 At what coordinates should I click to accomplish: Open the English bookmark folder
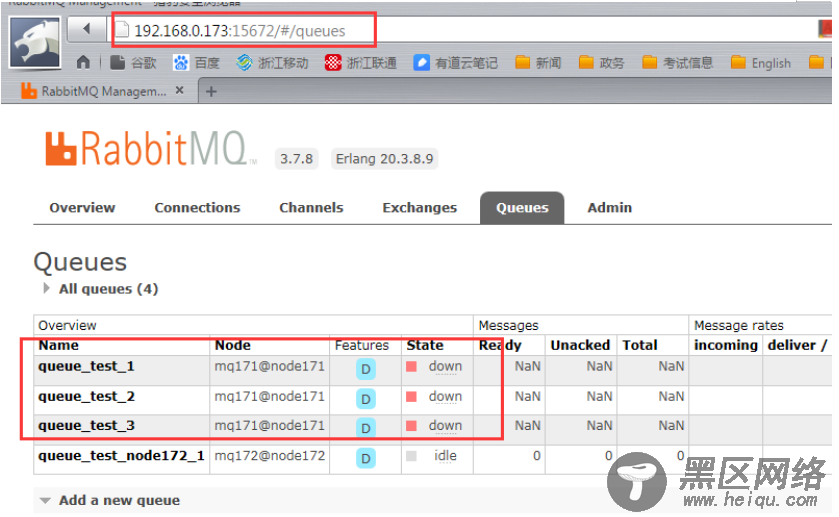coord(760,63)
